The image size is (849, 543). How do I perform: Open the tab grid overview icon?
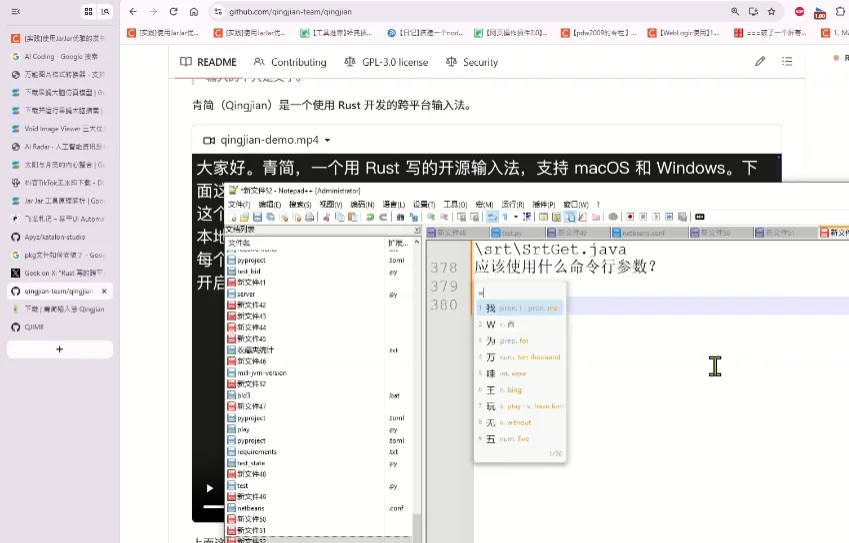pos(88,11)
